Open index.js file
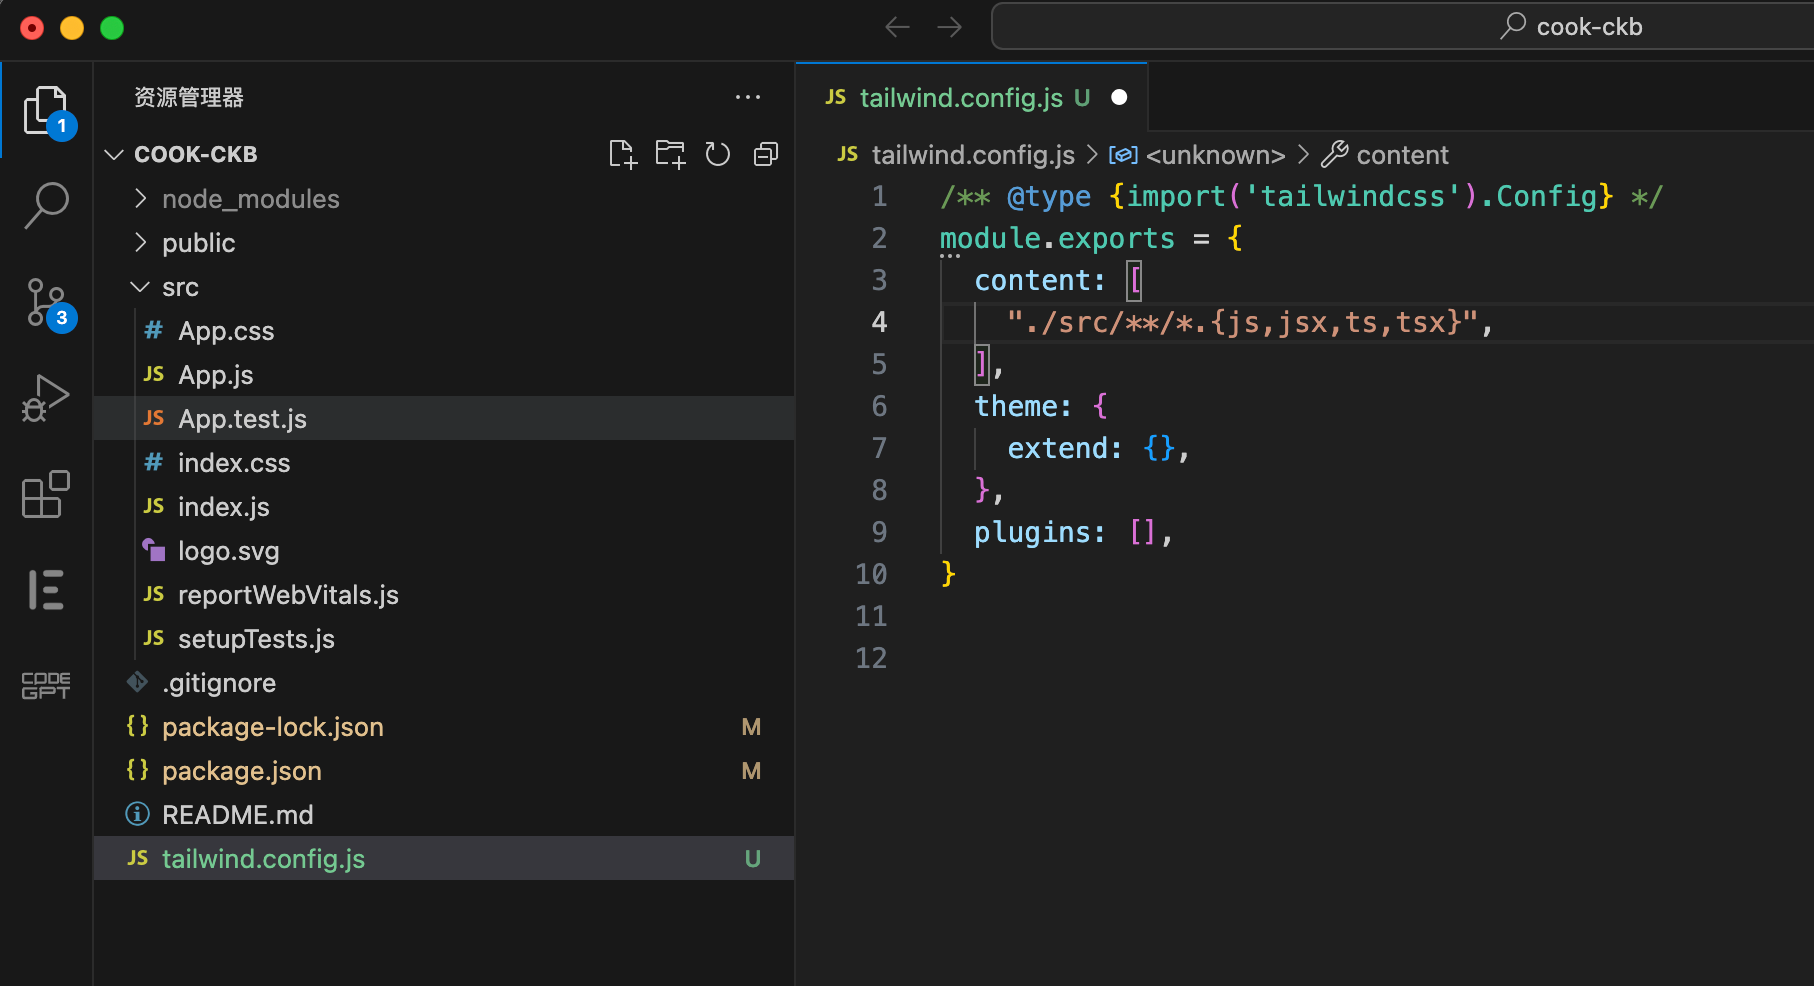 pos(444,507)
